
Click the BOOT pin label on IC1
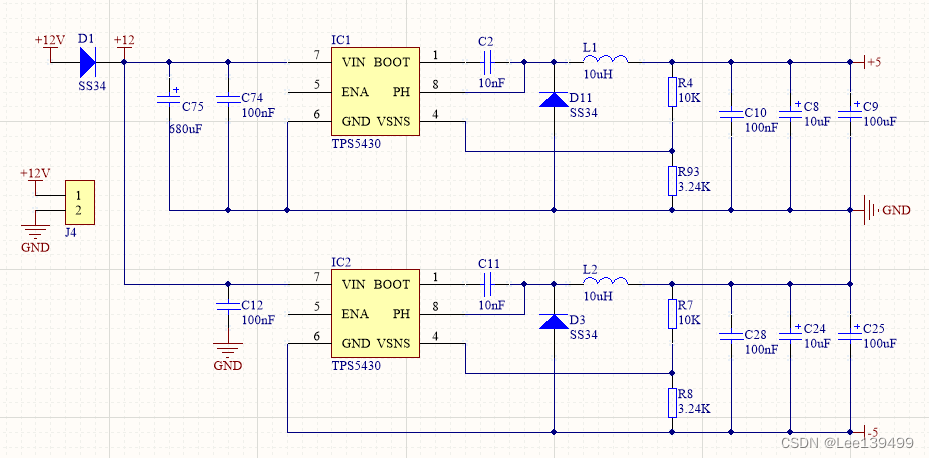(392, 62)
